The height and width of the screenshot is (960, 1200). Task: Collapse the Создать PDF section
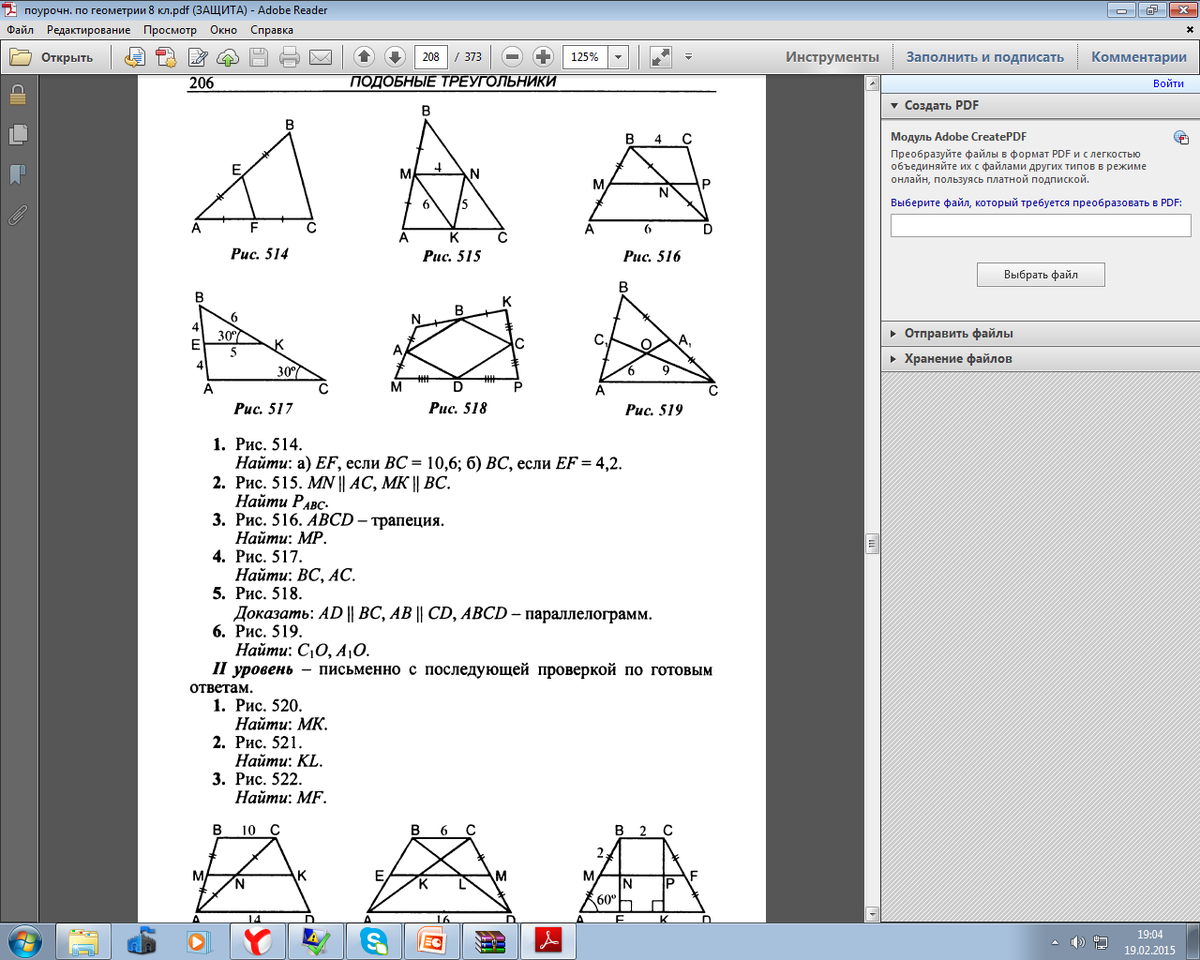click(1040, 105)
